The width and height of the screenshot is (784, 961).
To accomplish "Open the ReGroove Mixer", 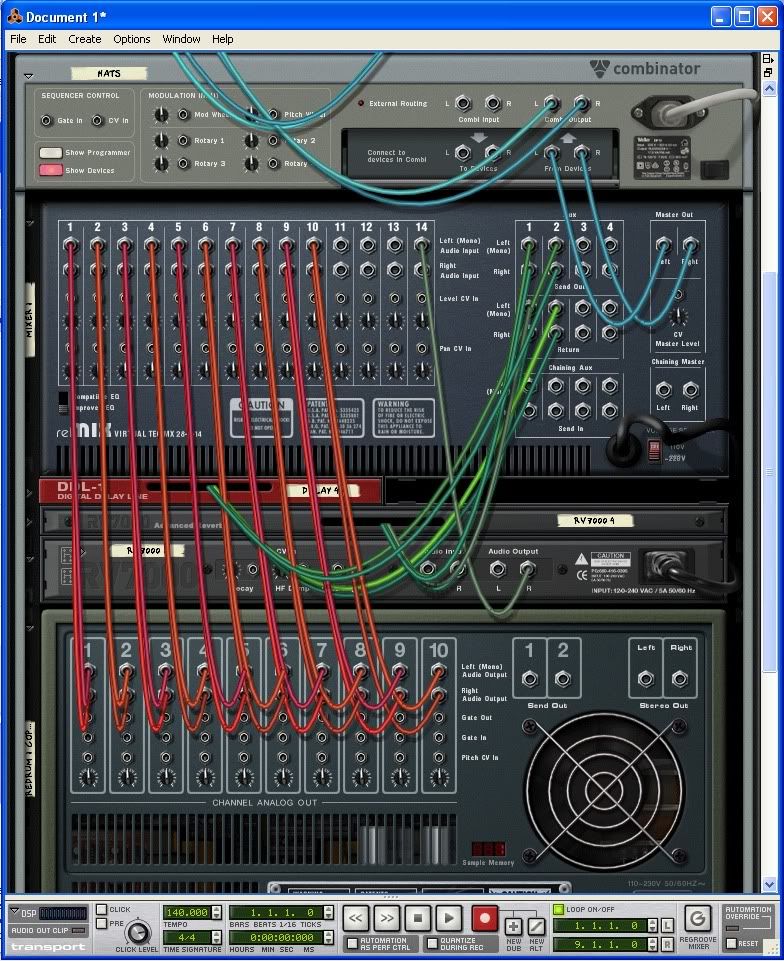I will pos(698,919).
